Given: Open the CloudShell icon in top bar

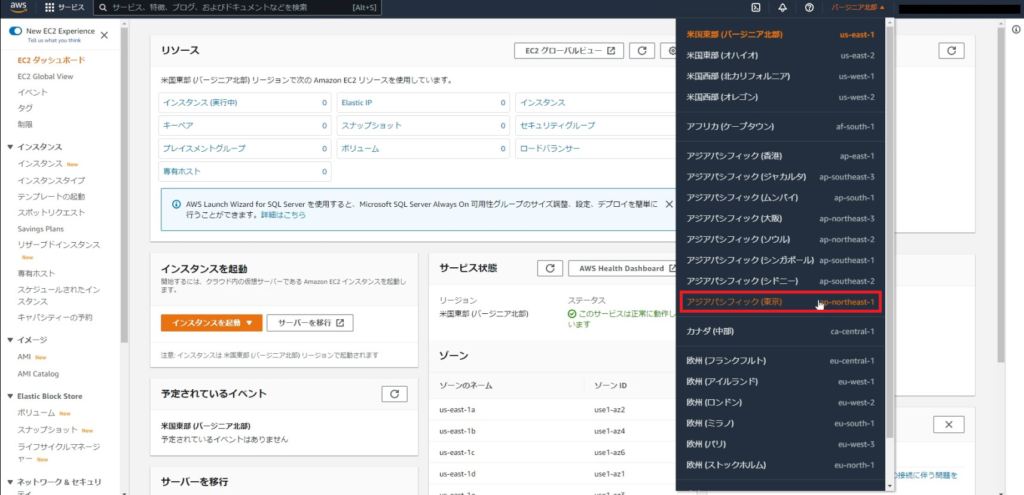Looking at the screenshot, I should click(756, 8).
